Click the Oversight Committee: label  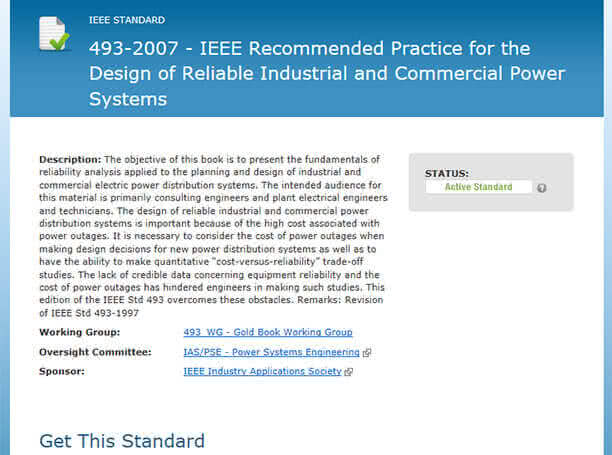point(95,352)
